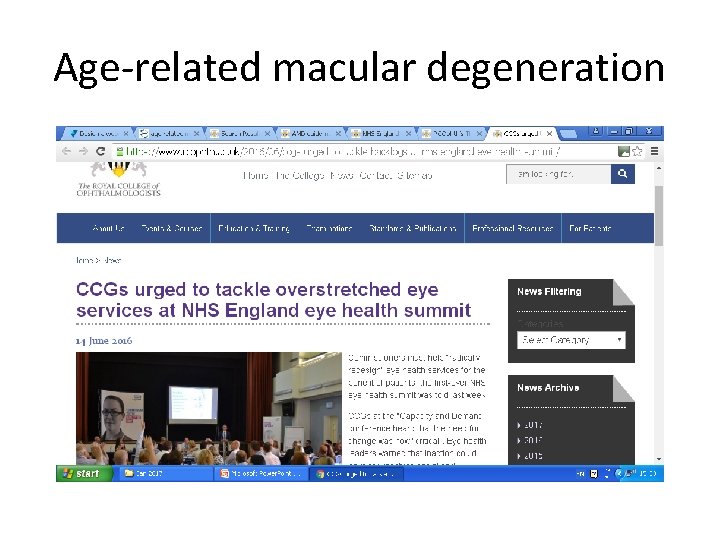Click the browser forward arrow

[x=83, y=151]
